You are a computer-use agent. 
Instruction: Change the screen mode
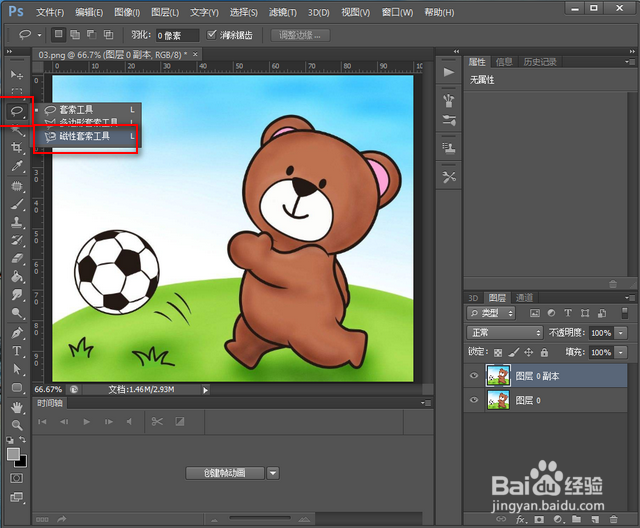[17, 497]
